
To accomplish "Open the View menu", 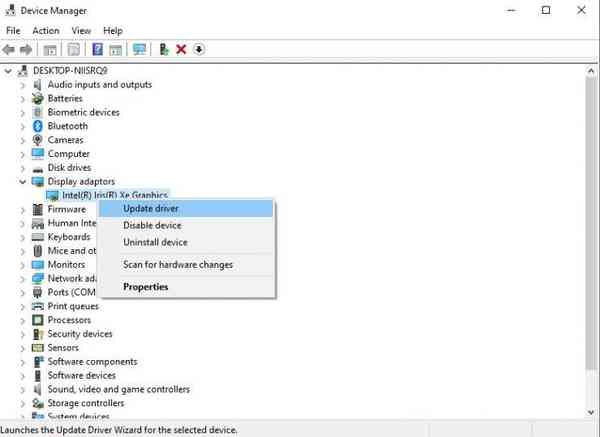I will pyautogui.click(x=79, y=30).
